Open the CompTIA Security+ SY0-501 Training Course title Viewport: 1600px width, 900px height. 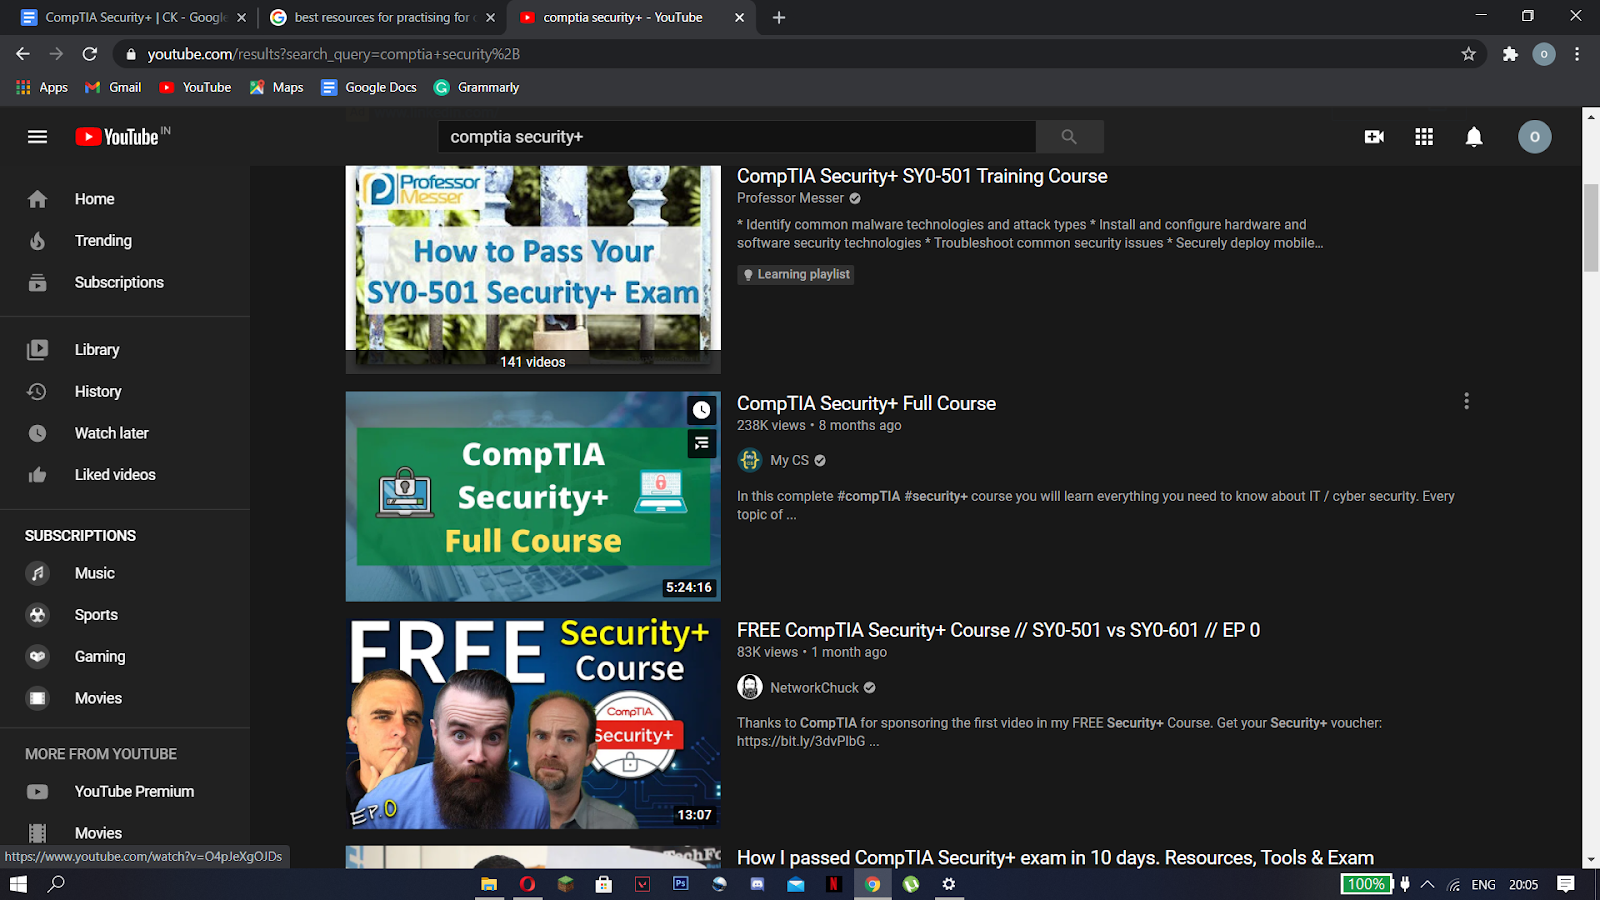(922, 176)
